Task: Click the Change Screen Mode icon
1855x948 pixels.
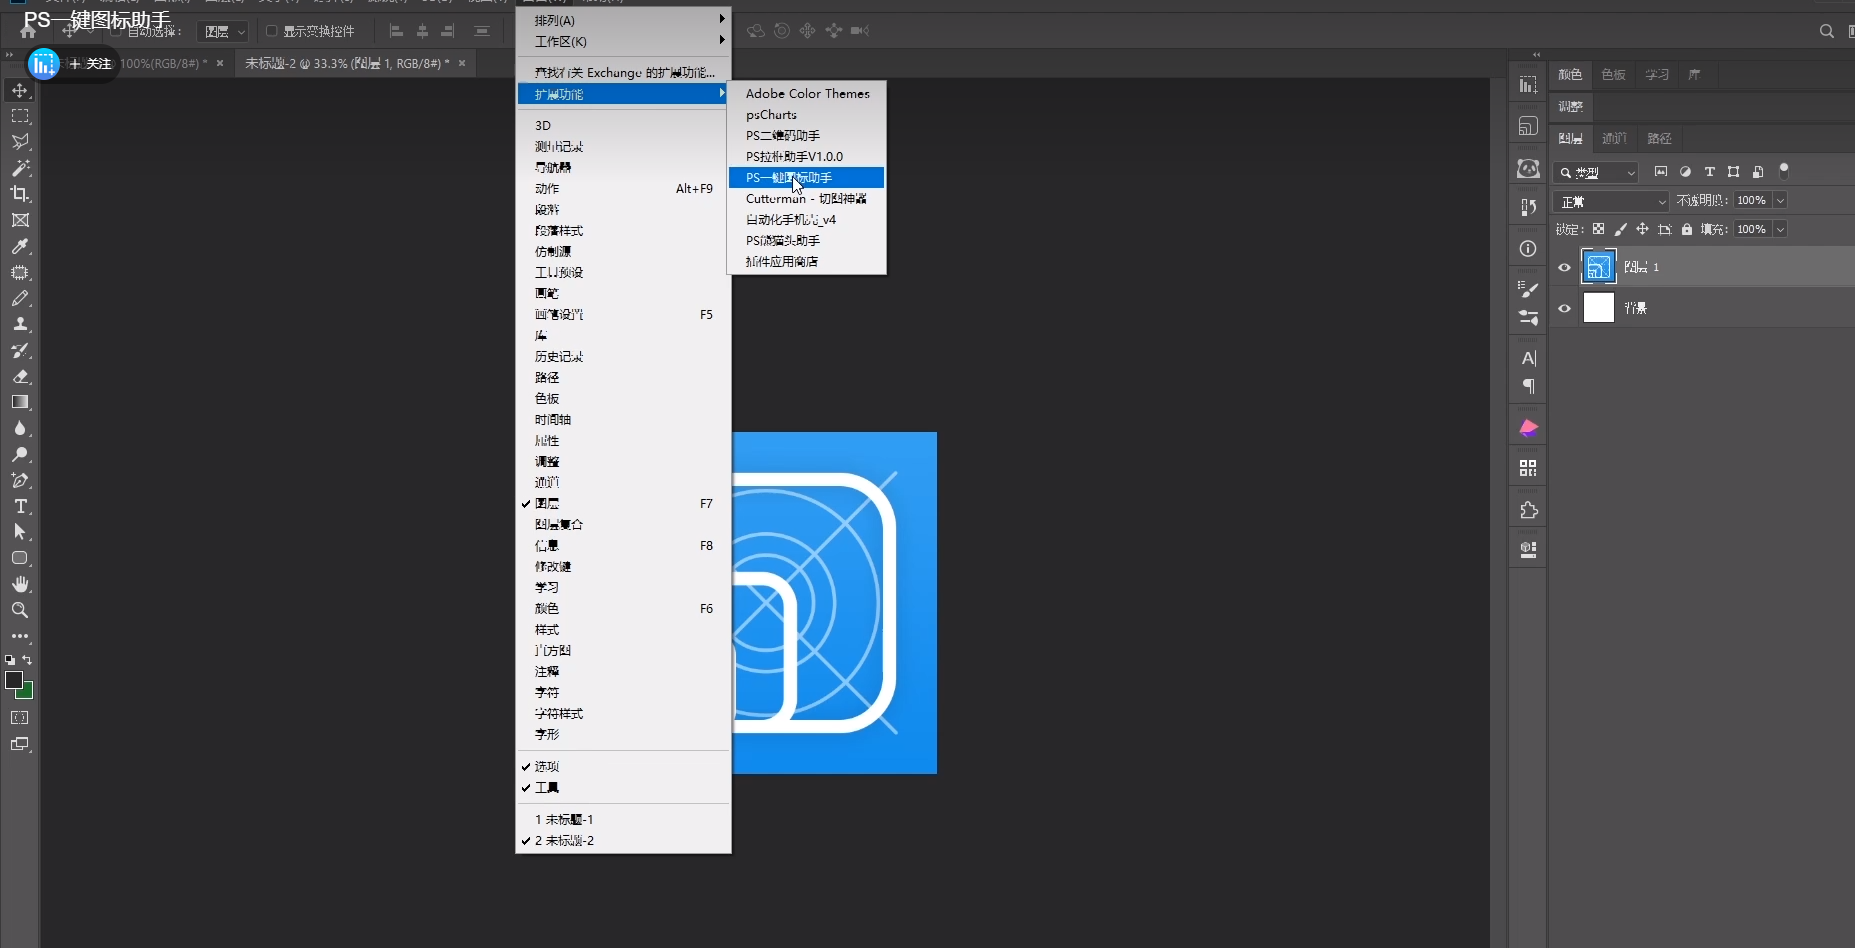Action: [20, 744]
